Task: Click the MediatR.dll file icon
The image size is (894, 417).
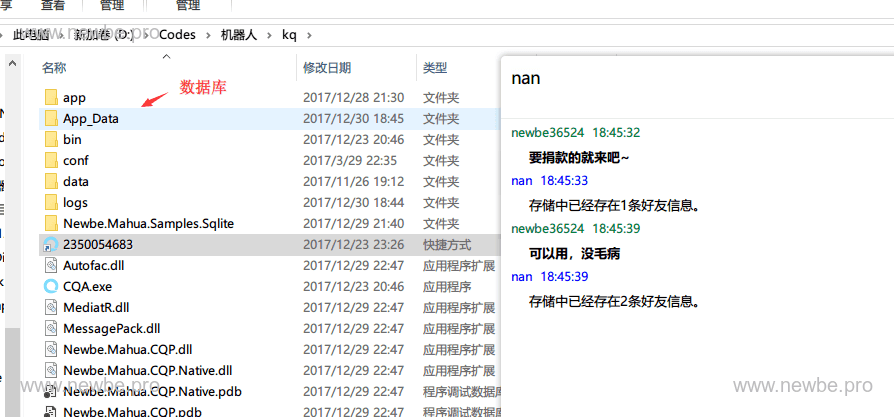Action: point(51,307)
